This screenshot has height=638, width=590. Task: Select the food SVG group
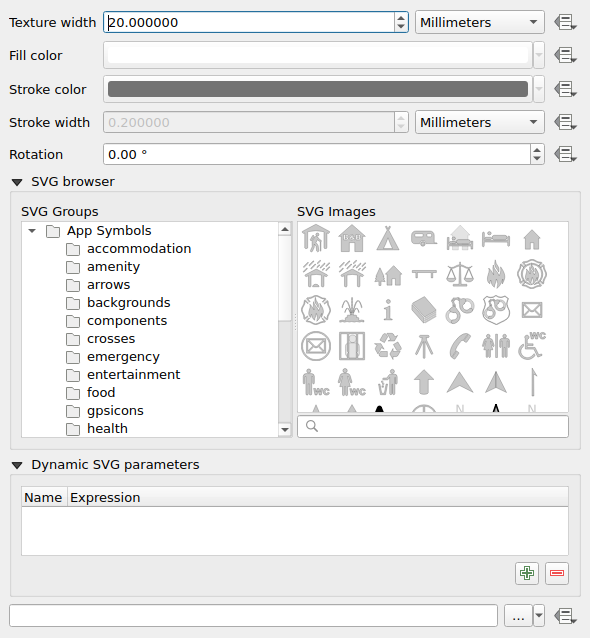coord(101,392)
